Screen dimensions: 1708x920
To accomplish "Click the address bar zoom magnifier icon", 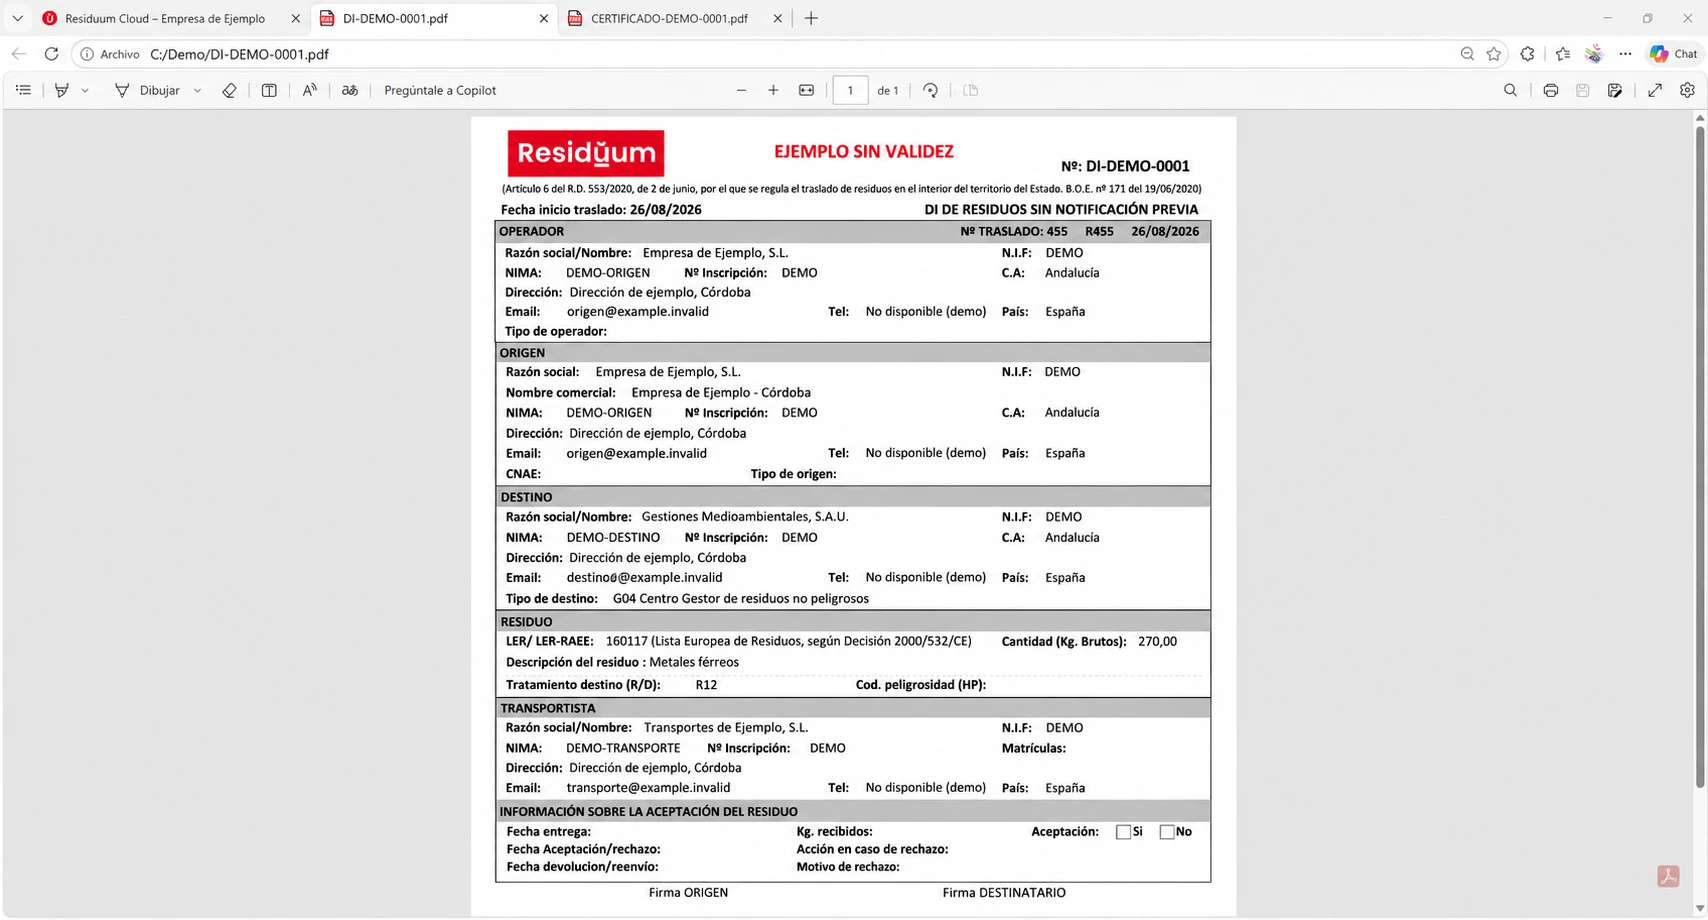I will [x=1466, y=54].
